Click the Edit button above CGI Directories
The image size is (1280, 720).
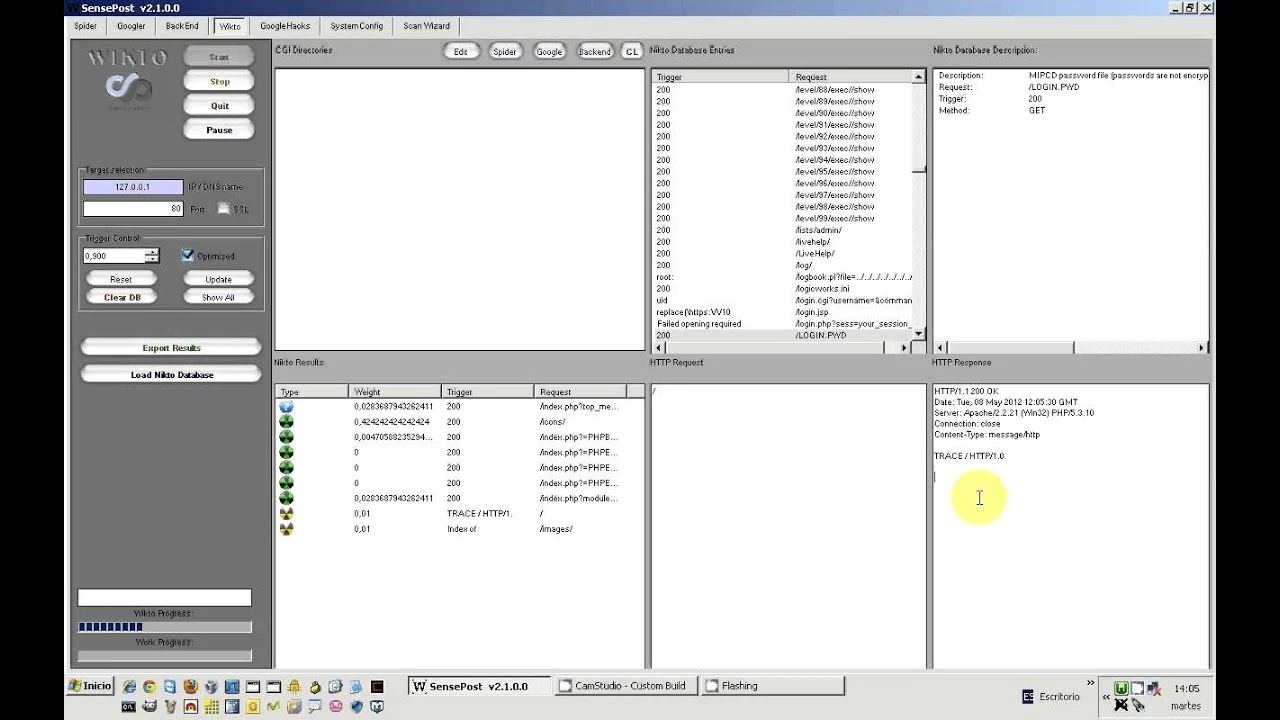(460, 51)
